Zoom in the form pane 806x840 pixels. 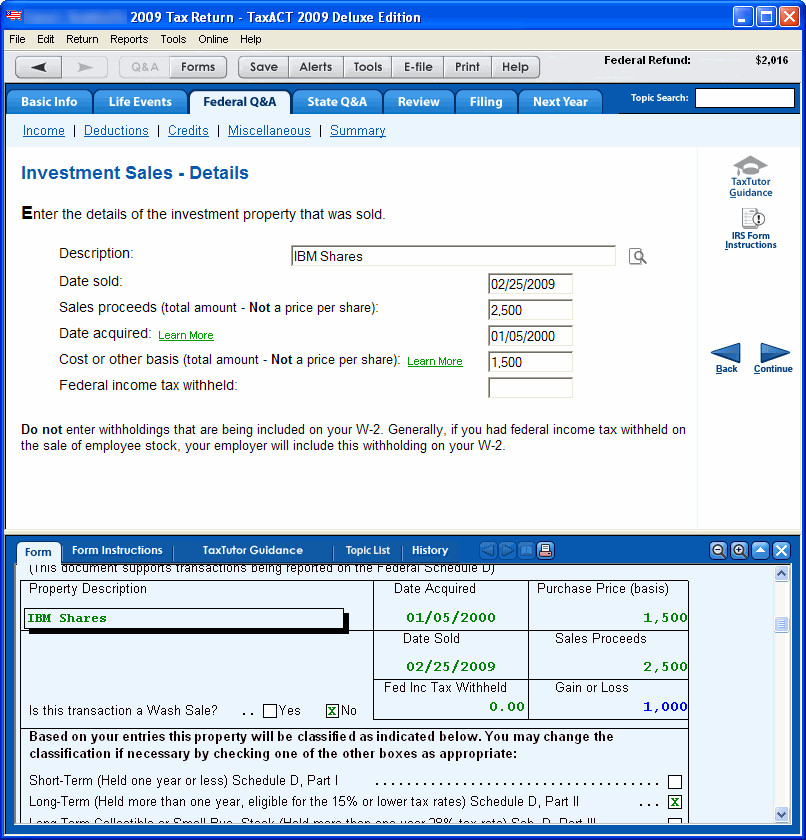tap(739, 551)
